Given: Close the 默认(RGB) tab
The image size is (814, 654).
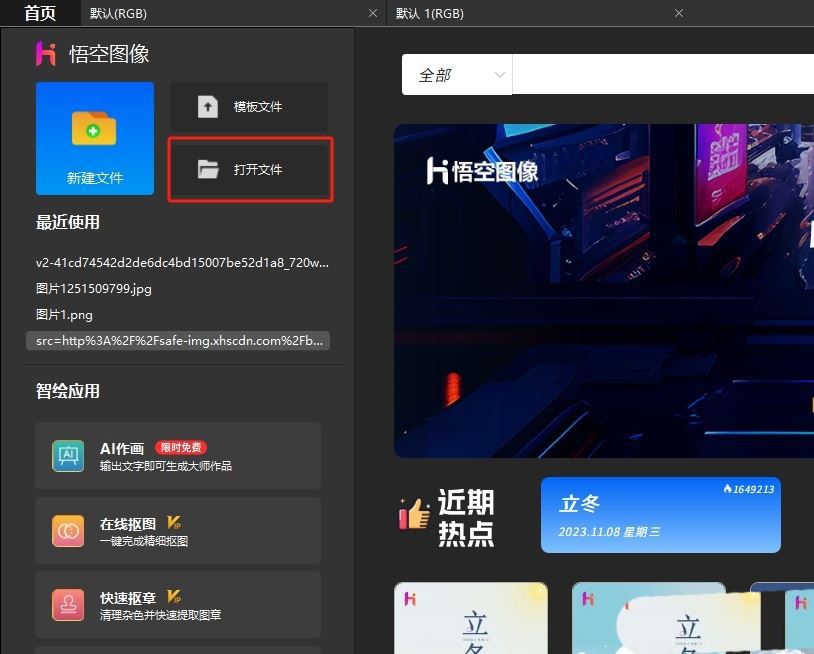Looking at the screenshot, I should click(373, 13).
